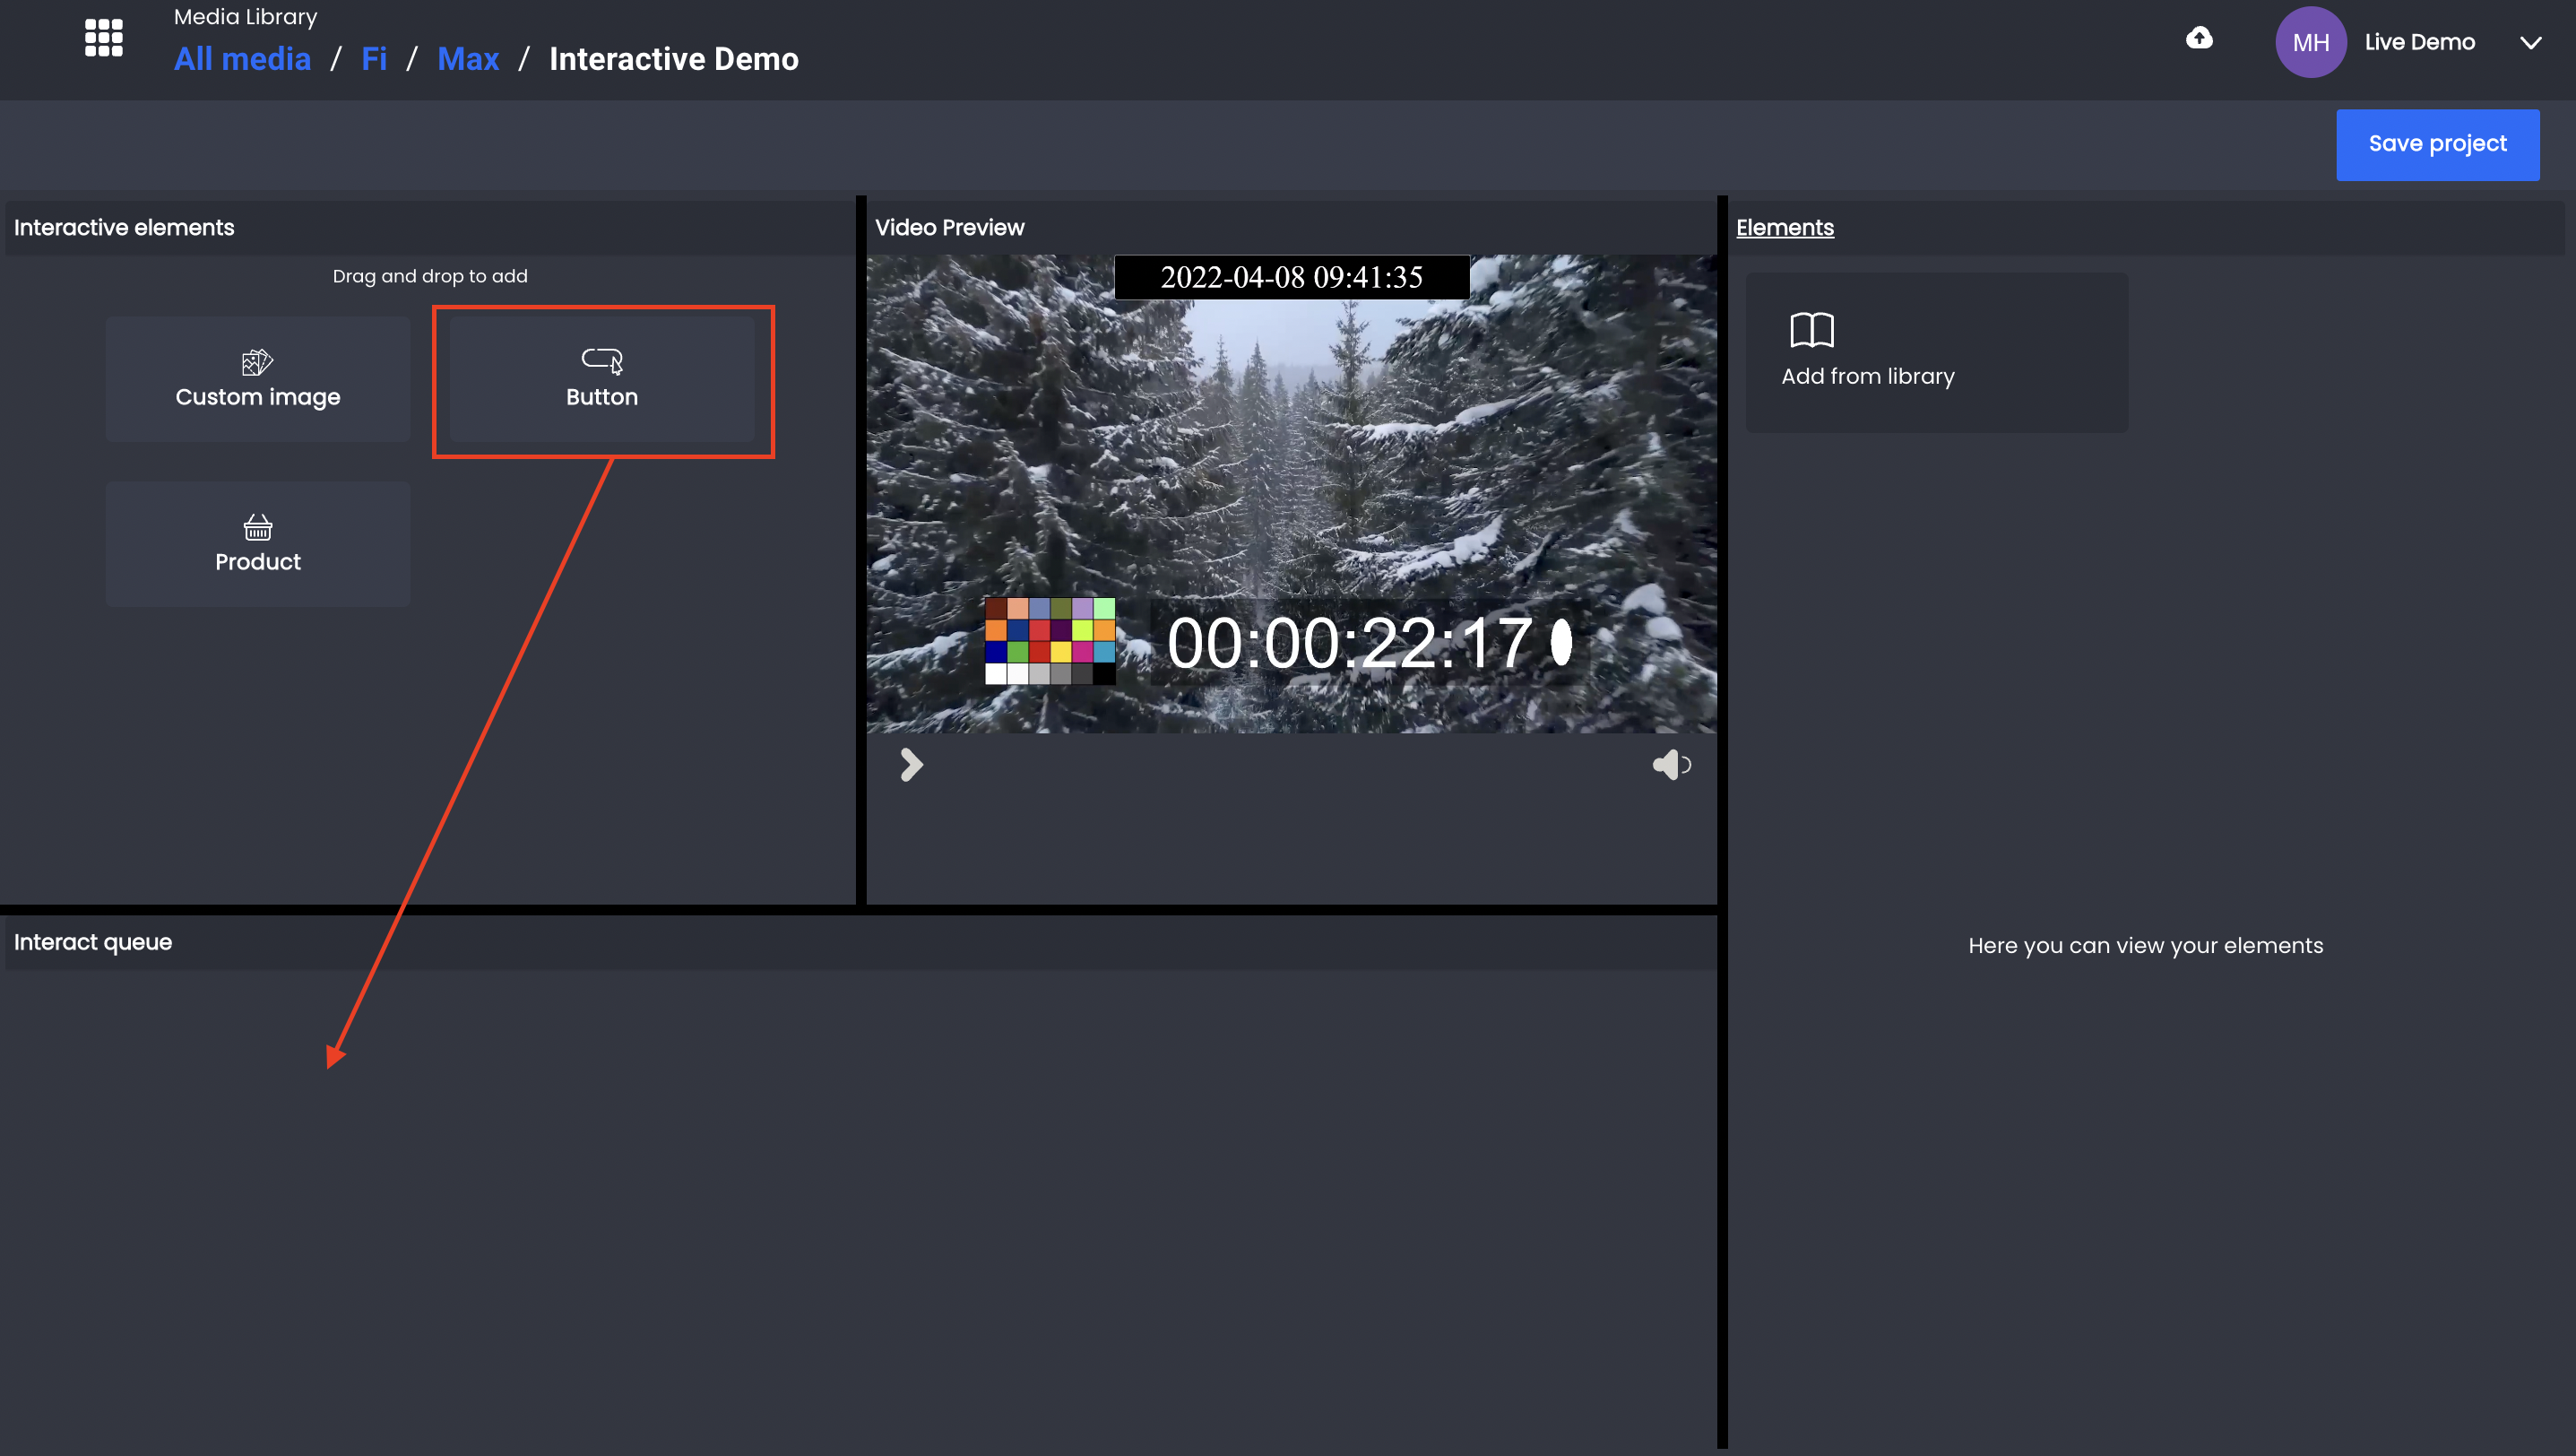
Task: Expand the Live Demo account dropdown
Action: [2530, 43]
